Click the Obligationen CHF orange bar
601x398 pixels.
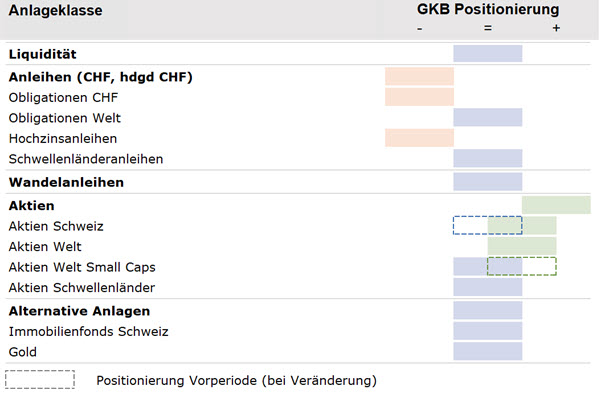pos(419,97)
